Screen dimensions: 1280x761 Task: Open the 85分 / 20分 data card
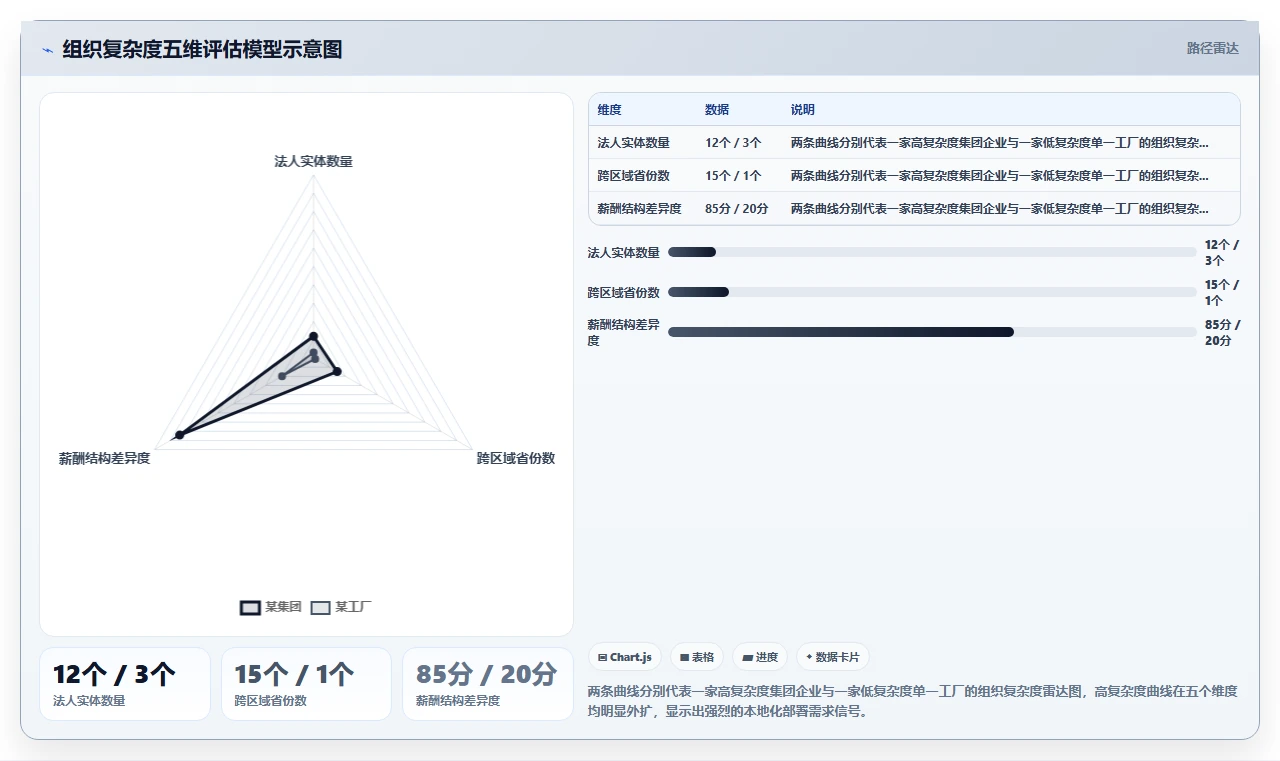488,684
